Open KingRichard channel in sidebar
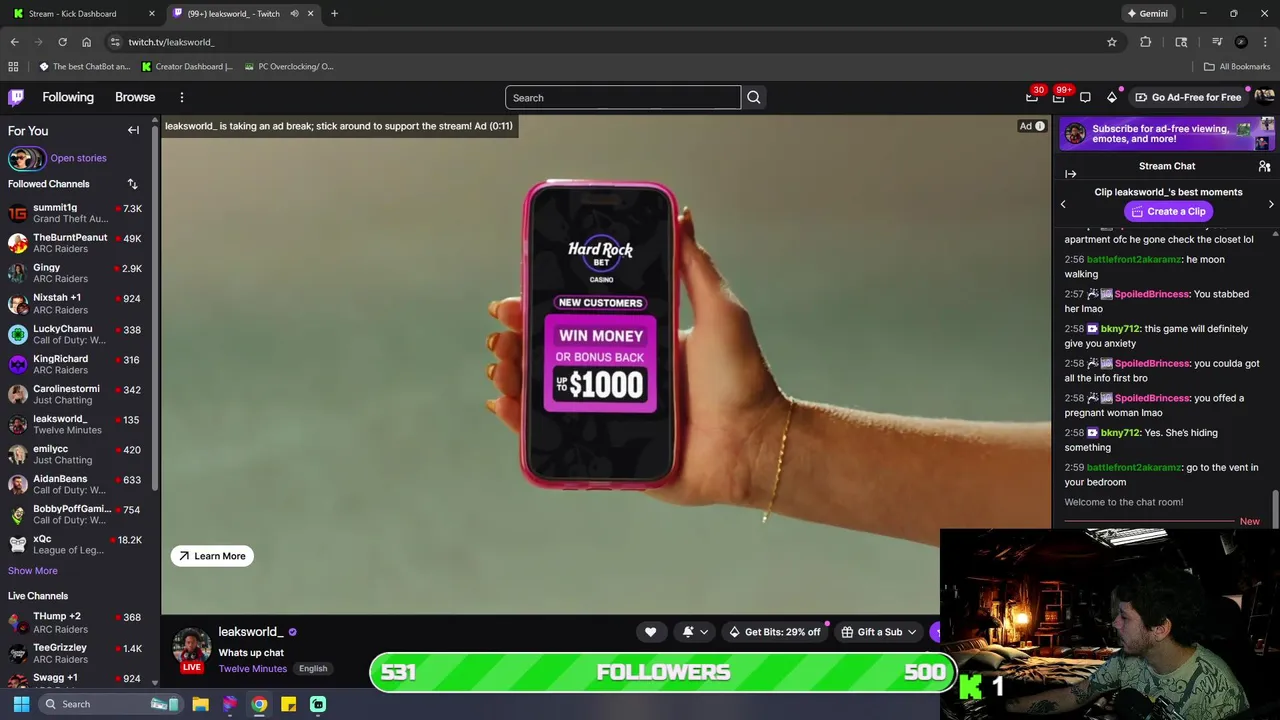The width and height of the screenshot is (1280, 720). point(77,364)
